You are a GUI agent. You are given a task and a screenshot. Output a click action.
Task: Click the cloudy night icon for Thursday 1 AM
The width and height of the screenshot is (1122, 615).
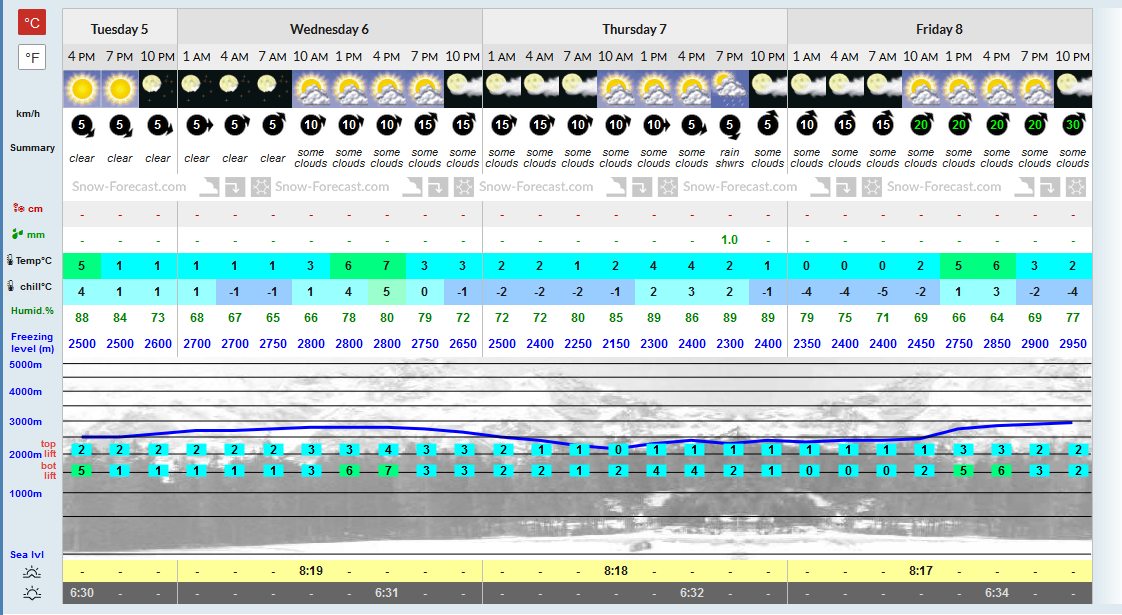(502, 89)
